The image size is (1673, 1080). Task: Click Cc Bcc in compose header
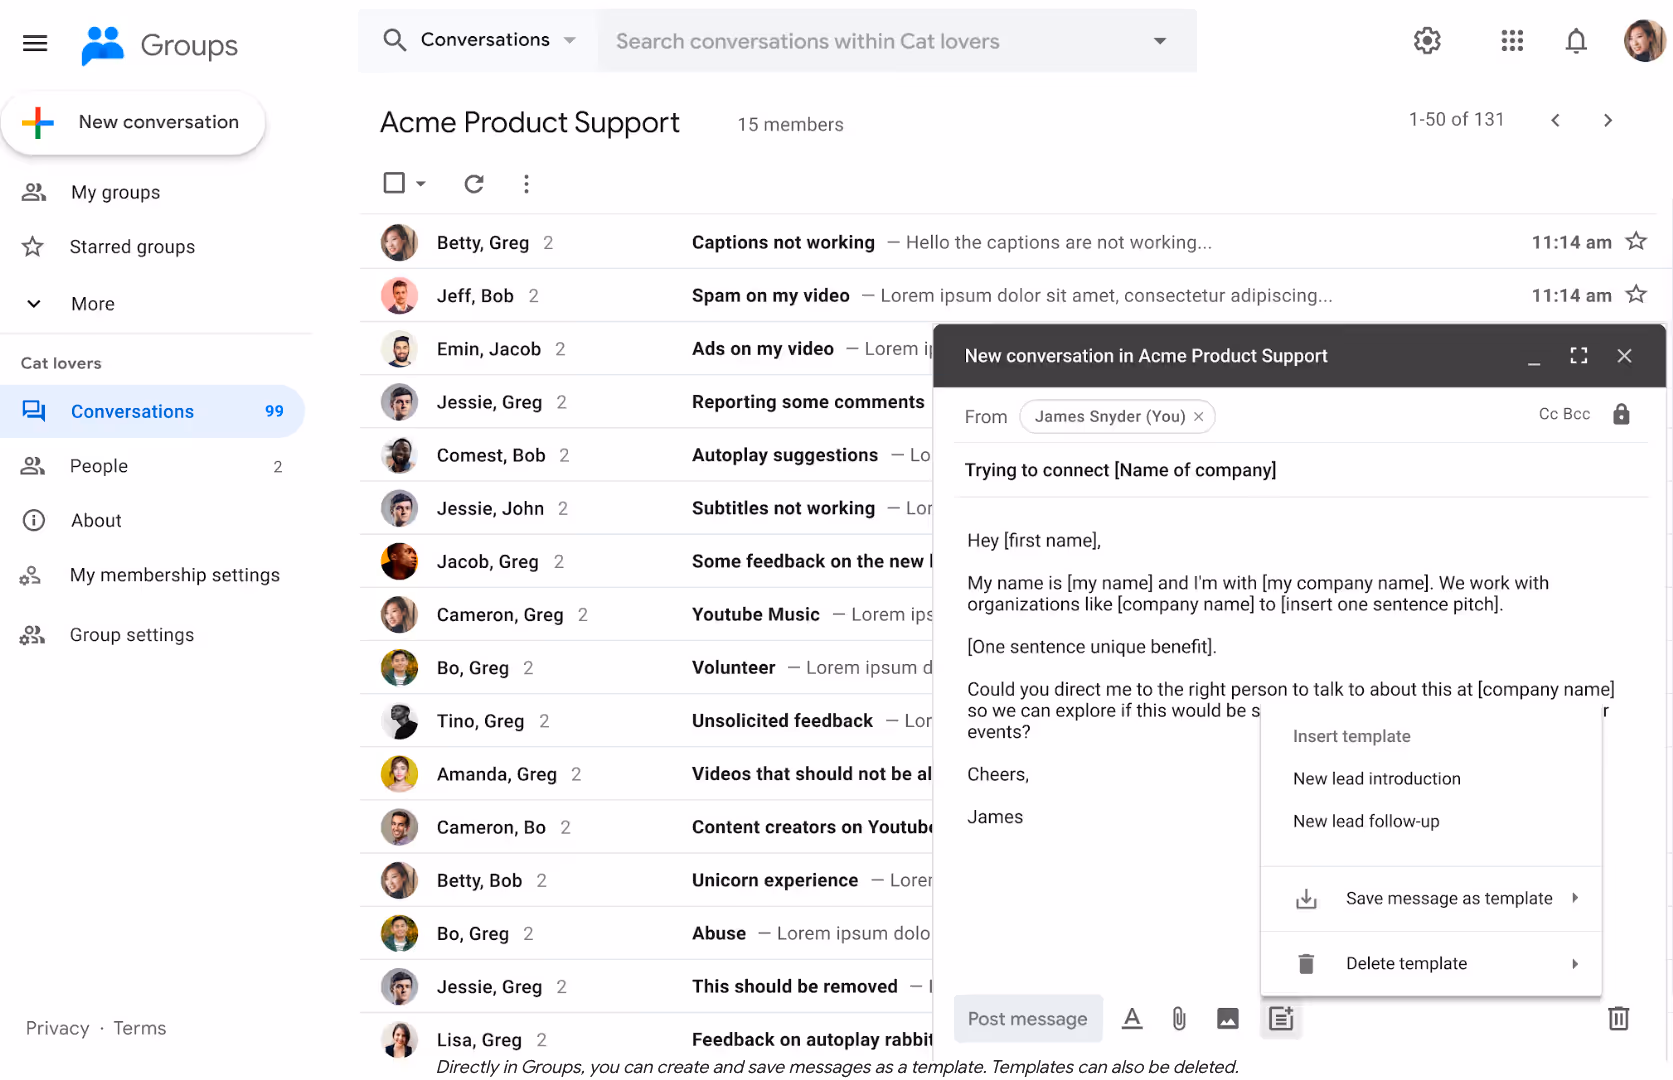point(1564,414)
